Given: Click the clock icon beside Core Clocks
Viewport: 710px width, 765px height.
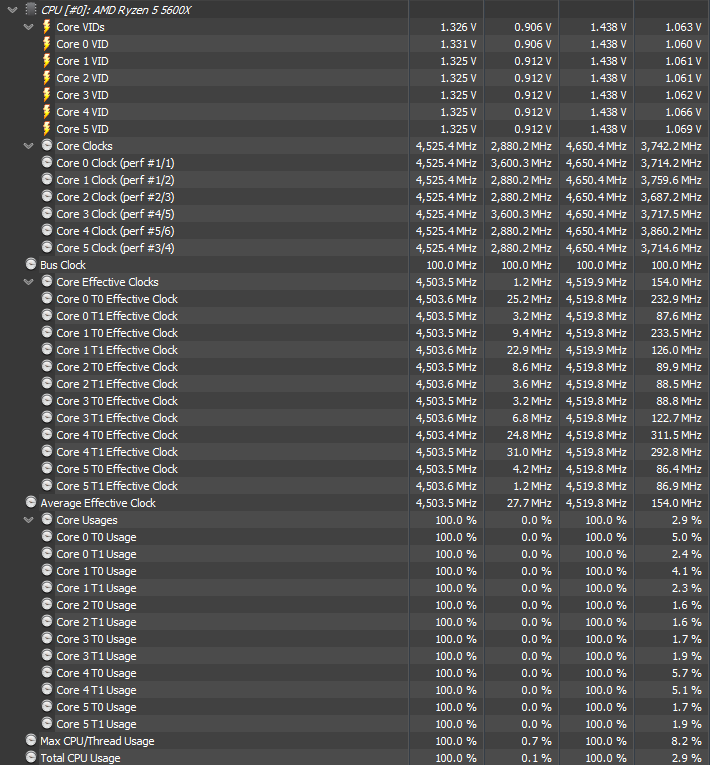Looking at the screenshot, I should [x=47, y=145].
